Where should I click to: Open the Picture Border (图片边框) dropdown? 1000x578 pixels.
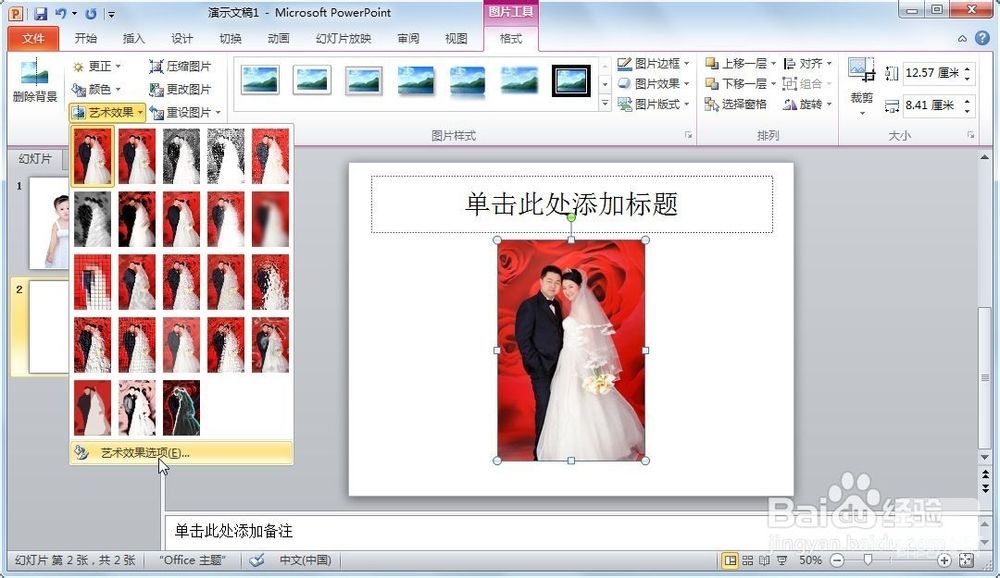(x=653, y=63)
